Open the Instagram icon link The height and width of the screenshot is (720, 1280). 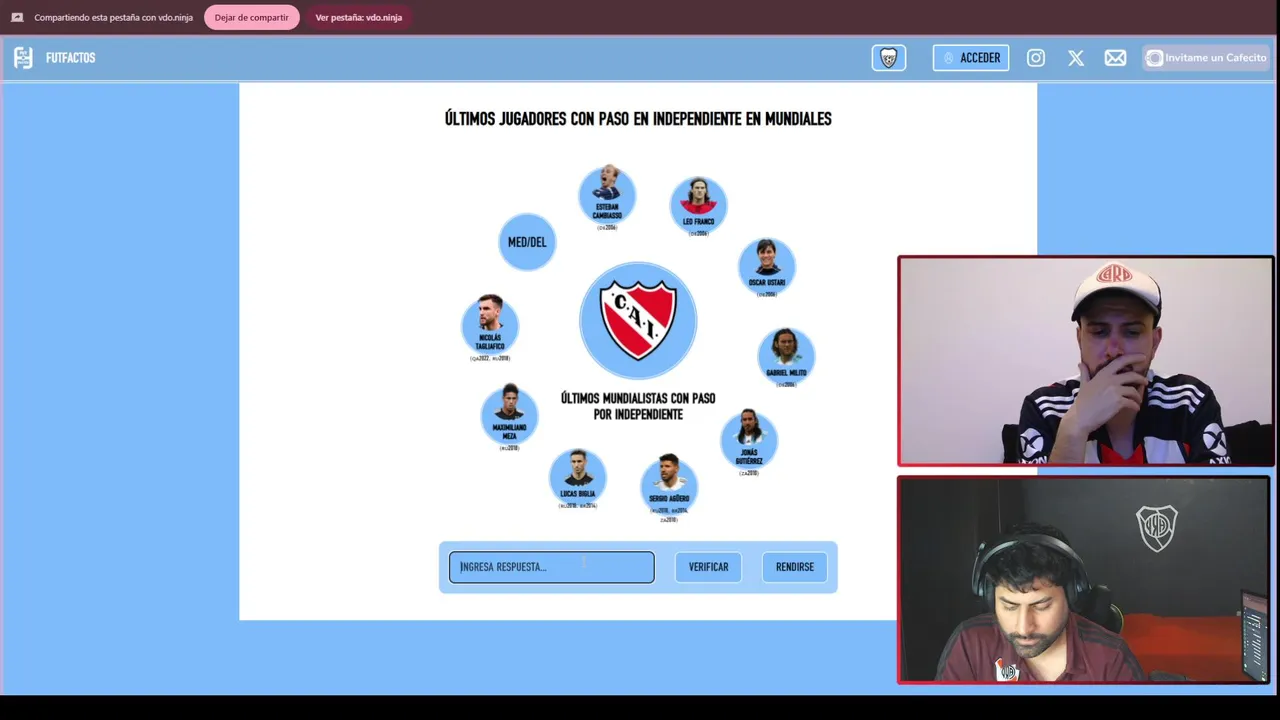click(1036, 58)
